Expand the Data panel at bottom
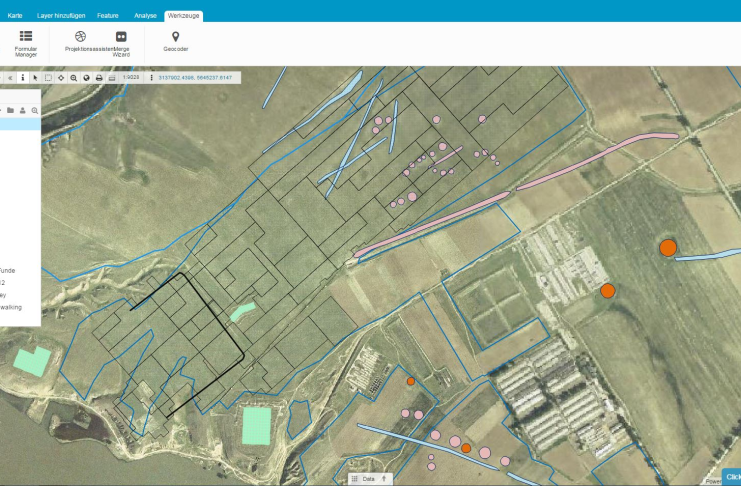 click(369, 479)
